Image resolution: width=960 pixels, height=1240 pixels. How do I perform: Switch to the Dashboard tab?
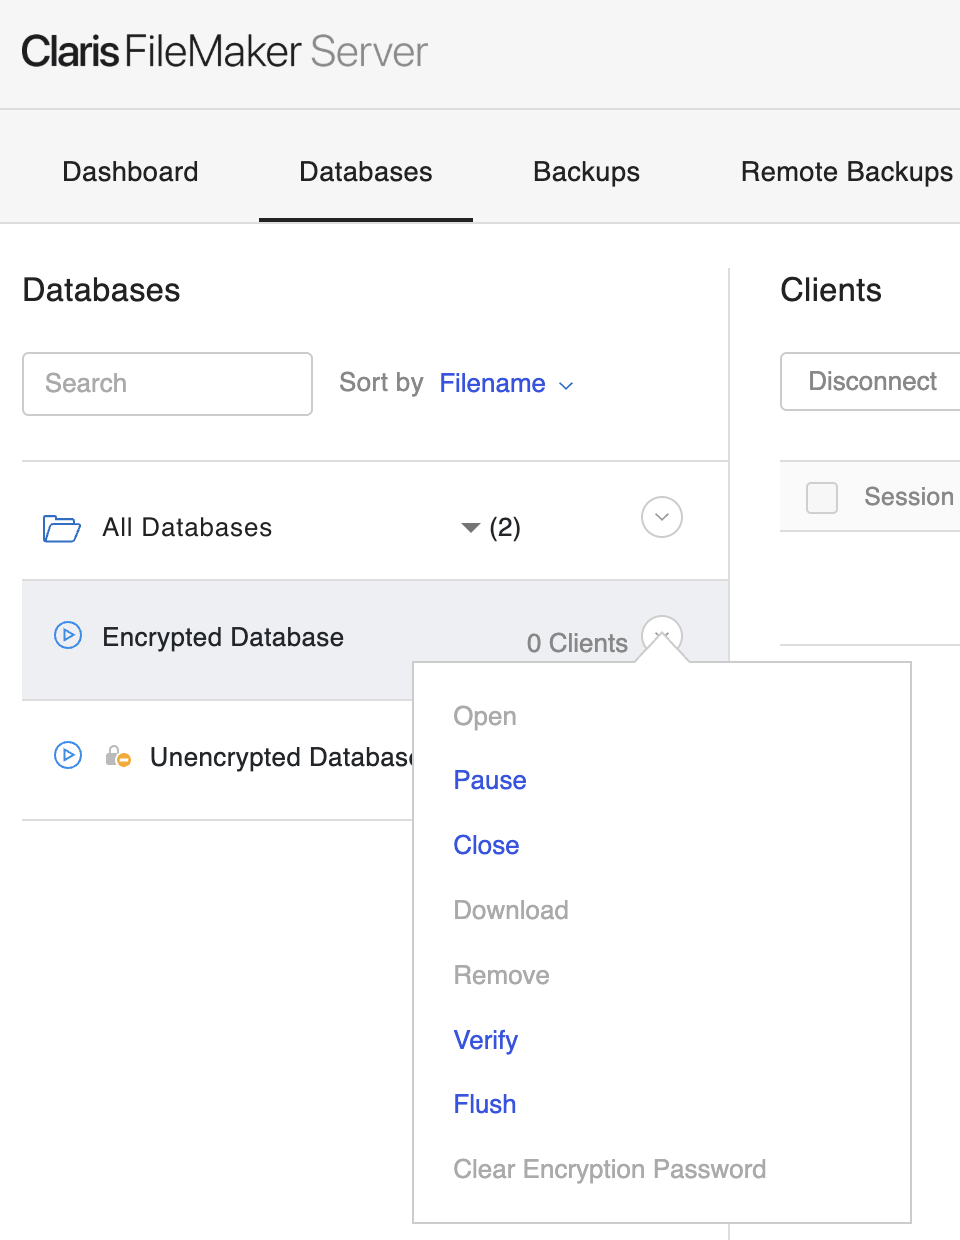tap(130, 172)
